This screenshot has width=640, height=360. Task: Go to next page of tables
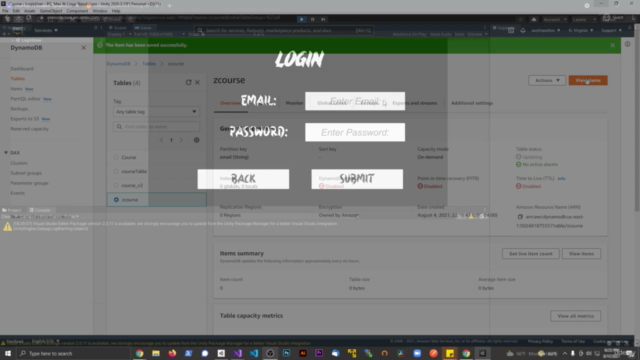(x=181, y=140)
